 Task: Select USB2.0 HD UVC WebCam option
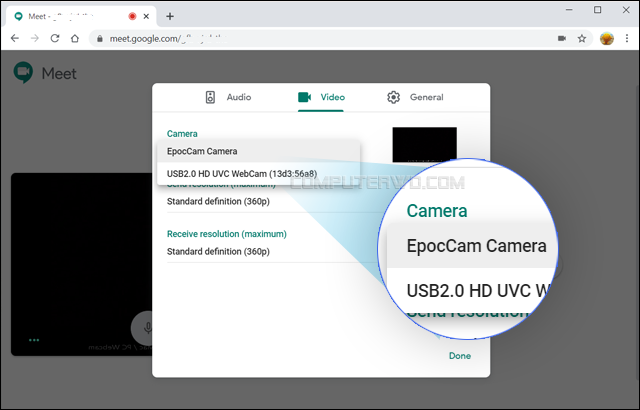pos(258,174)
